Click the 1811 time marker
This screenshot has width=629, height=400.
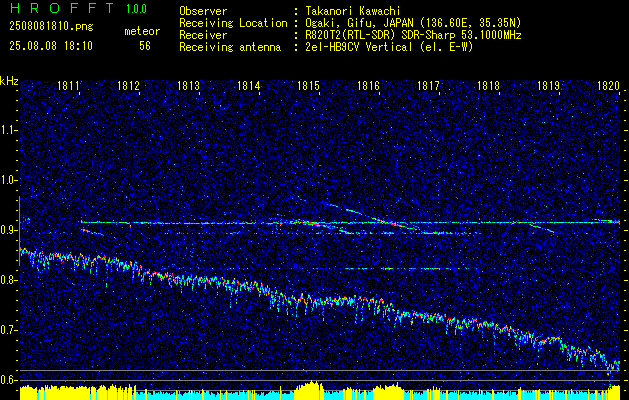68,85
